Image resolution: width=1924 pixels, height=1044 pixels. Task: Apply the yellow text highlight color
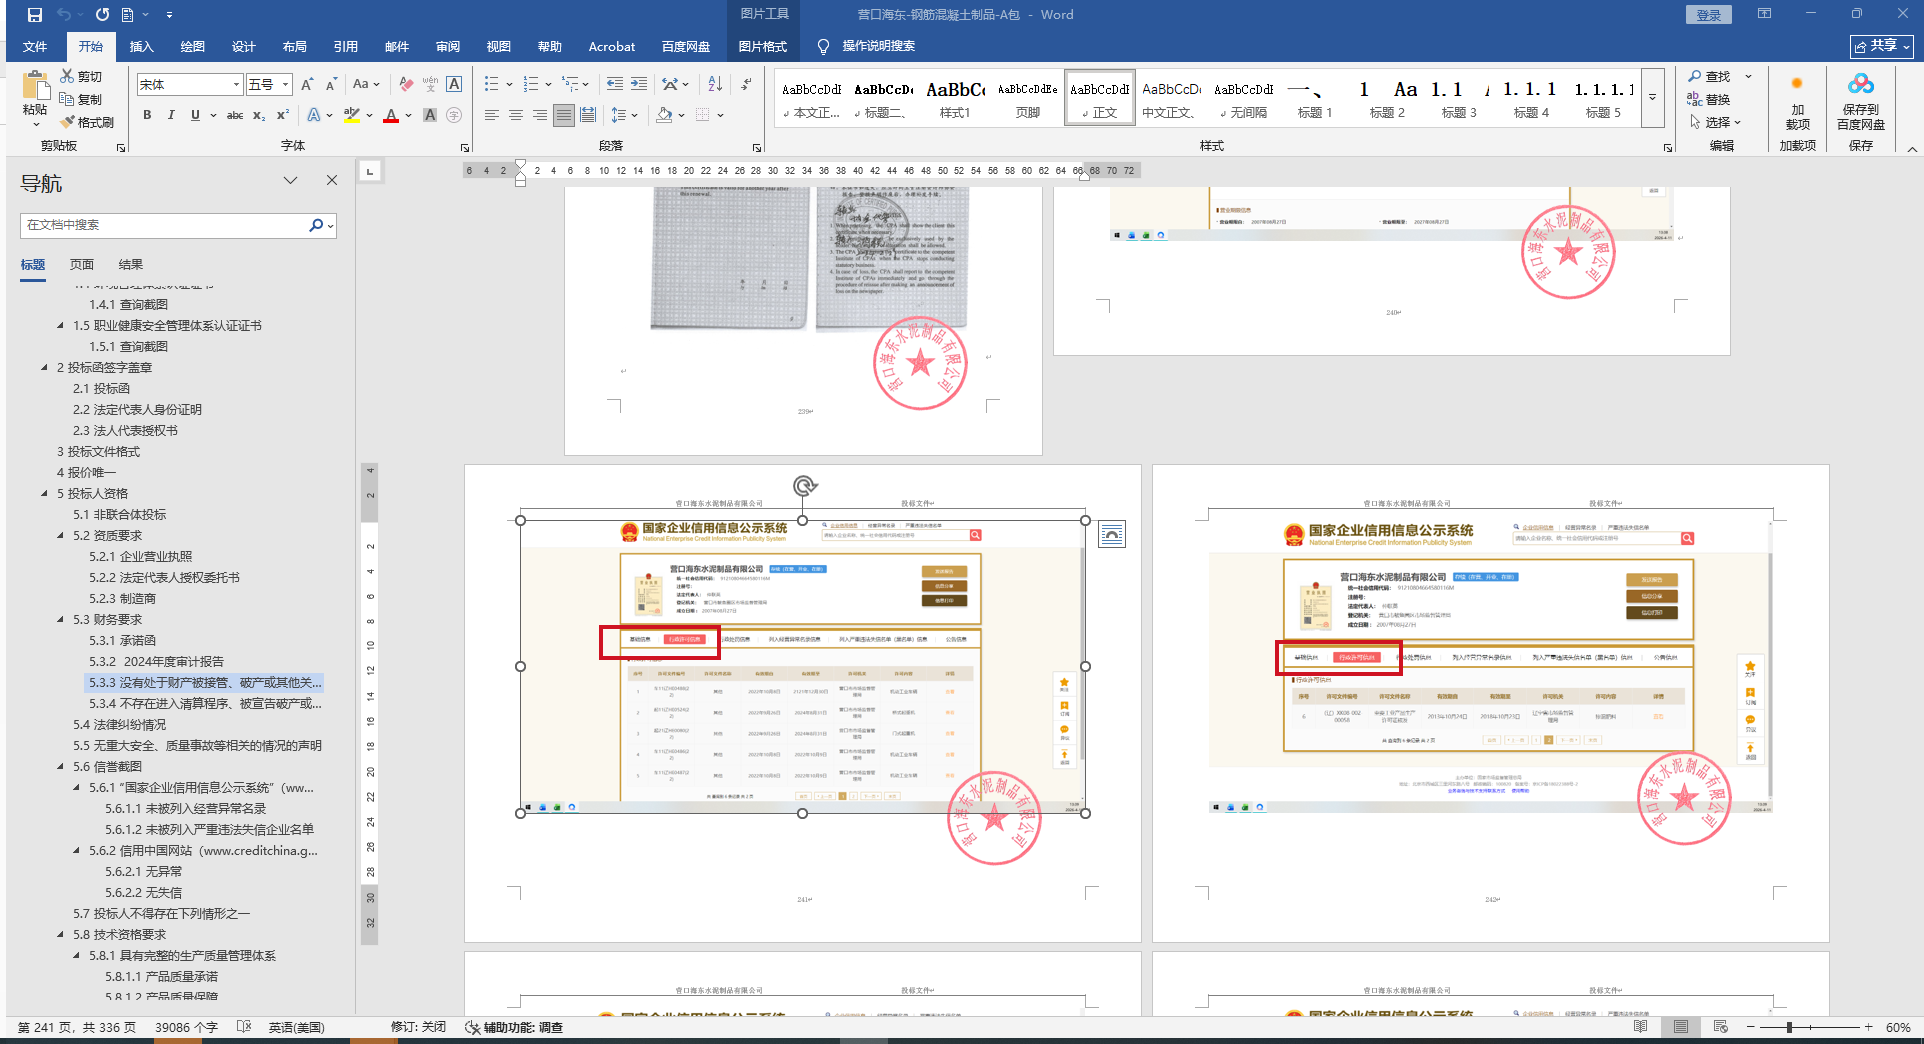coord(351,116)
